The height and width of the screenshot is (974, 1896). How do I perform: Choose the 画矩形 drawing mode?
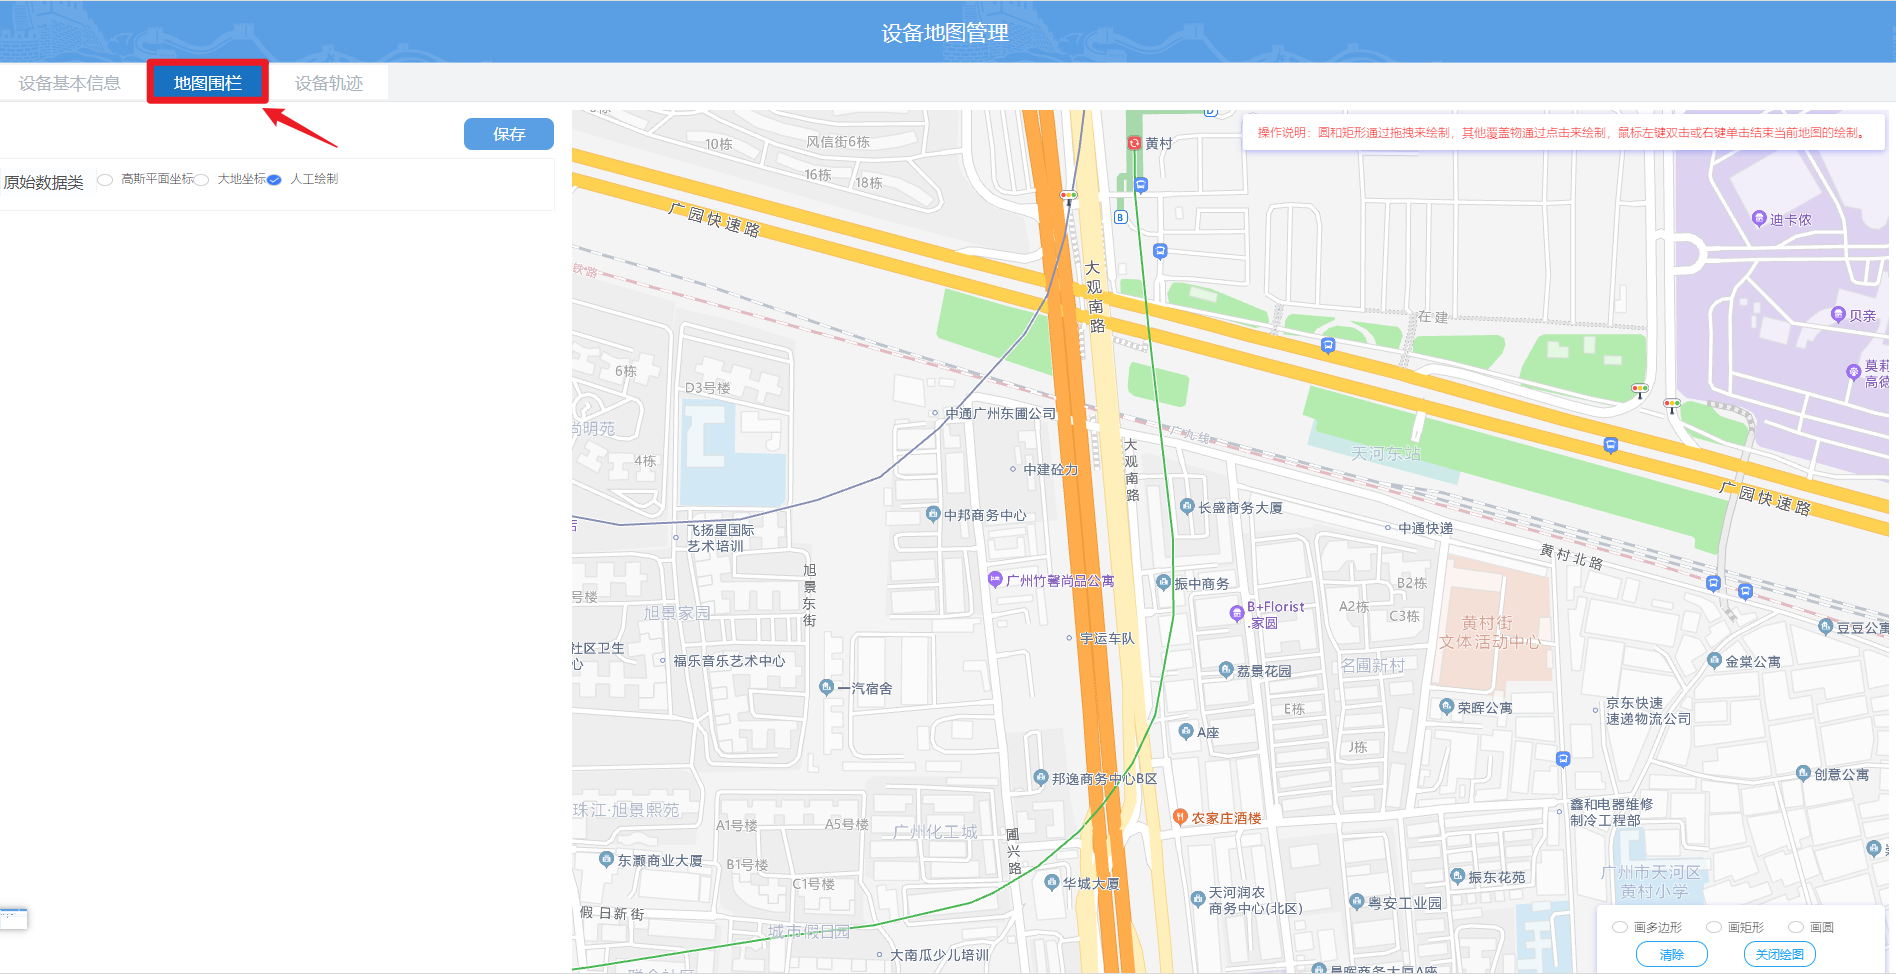[x=1713, y=927]
